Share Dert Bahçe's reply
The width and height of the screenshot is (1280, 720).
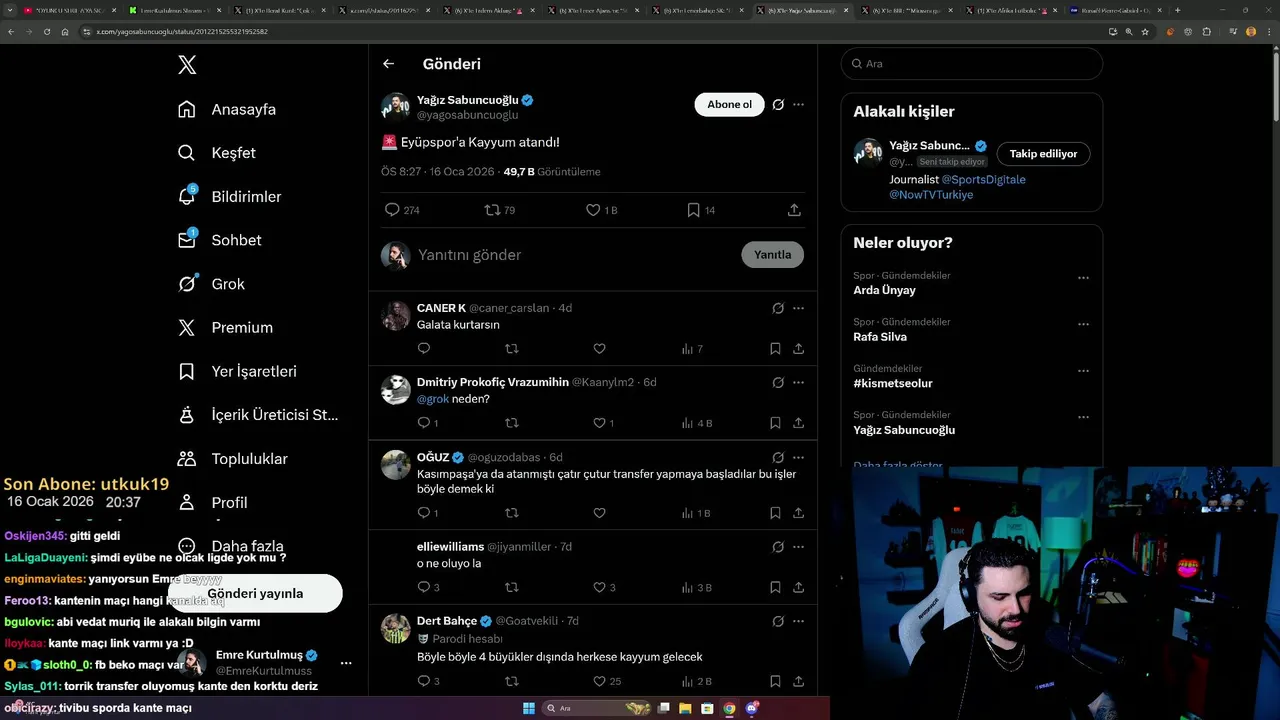click(x=798, y=681)
